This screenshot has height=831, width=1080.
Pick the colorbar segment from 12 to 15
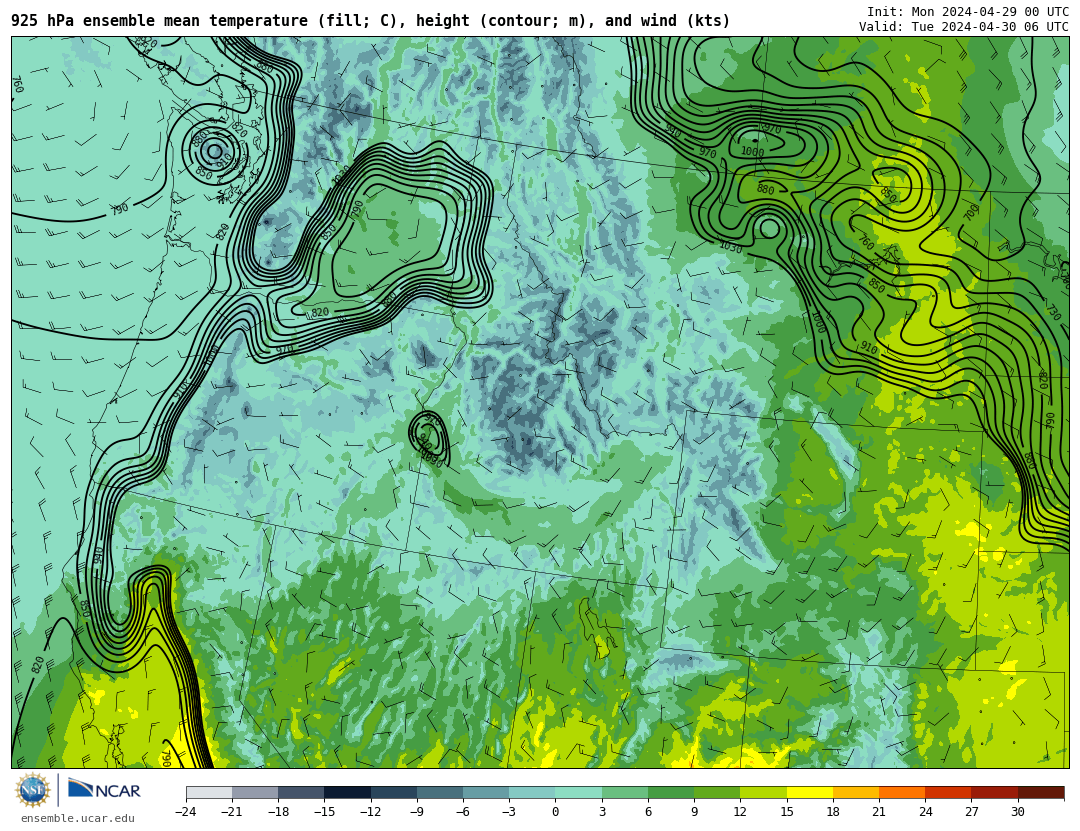coord(763,792)
